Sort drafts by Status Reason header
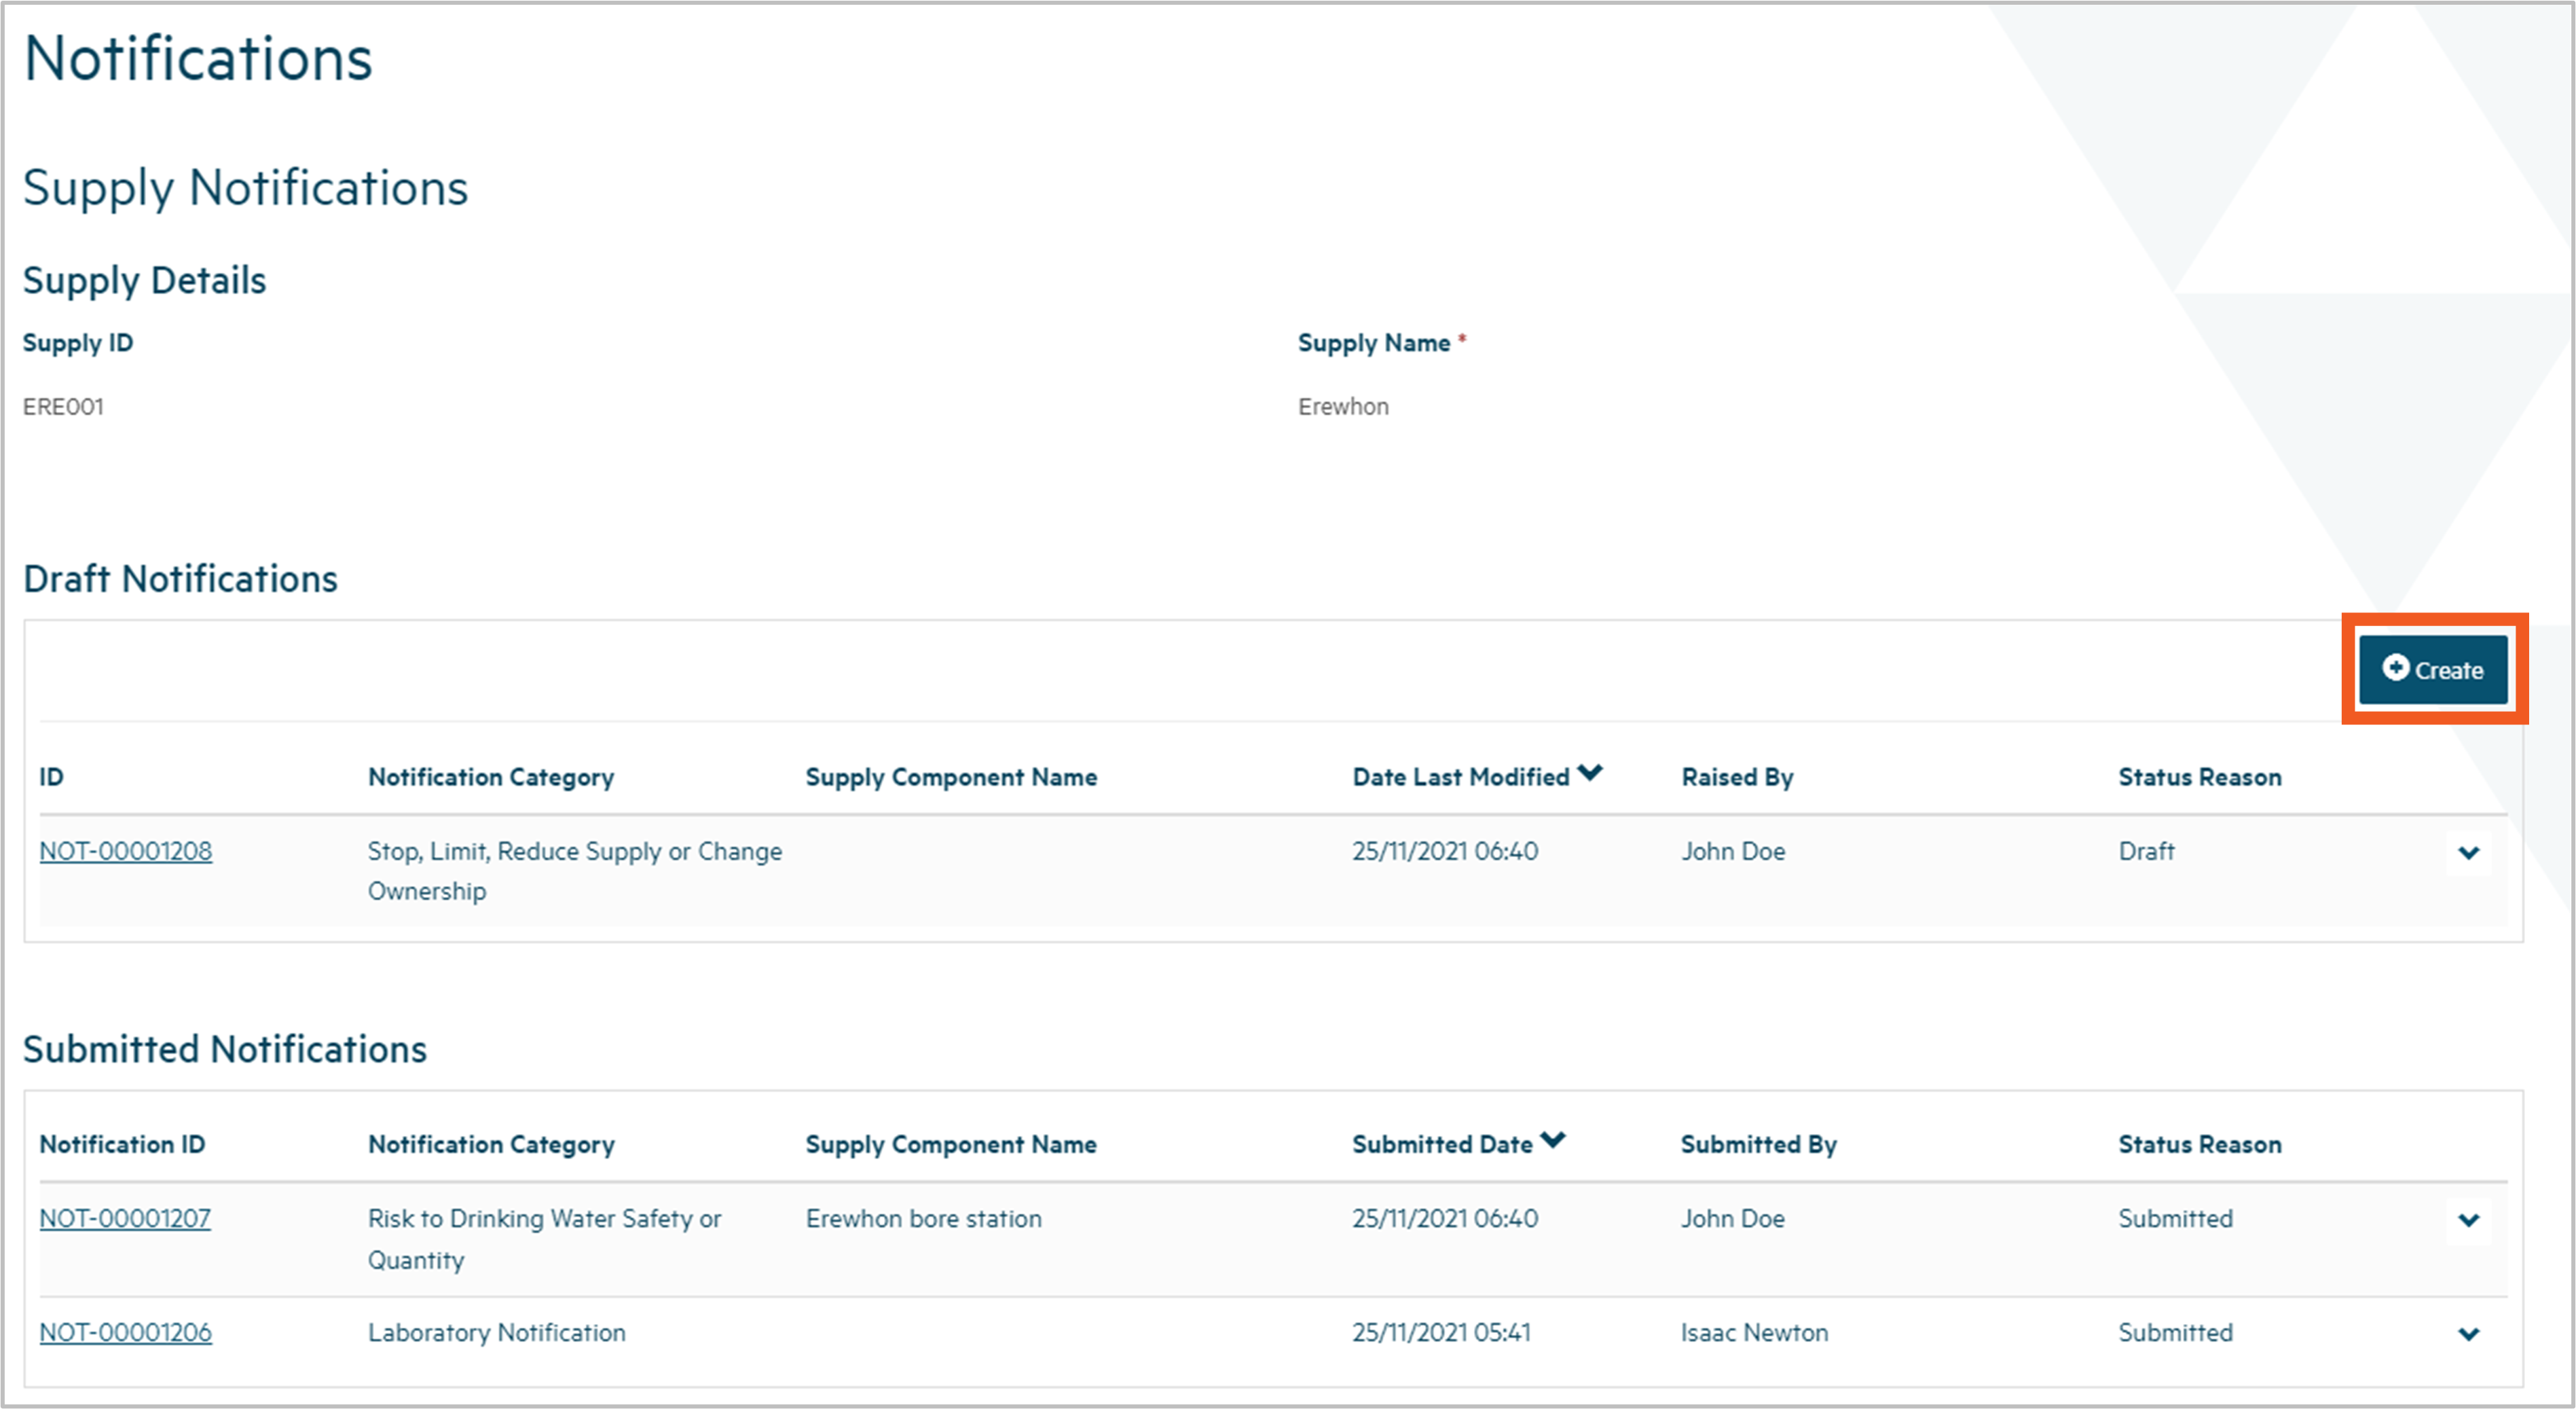 (2199, 777)
